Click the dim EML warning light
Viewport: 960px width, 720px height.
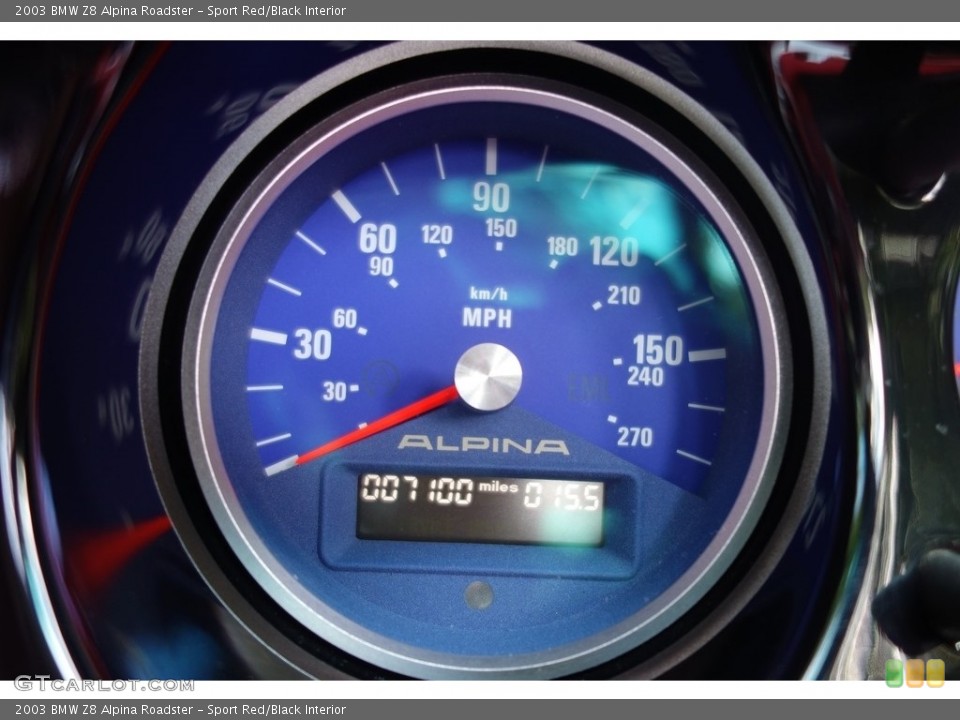(x=588, y=388)
